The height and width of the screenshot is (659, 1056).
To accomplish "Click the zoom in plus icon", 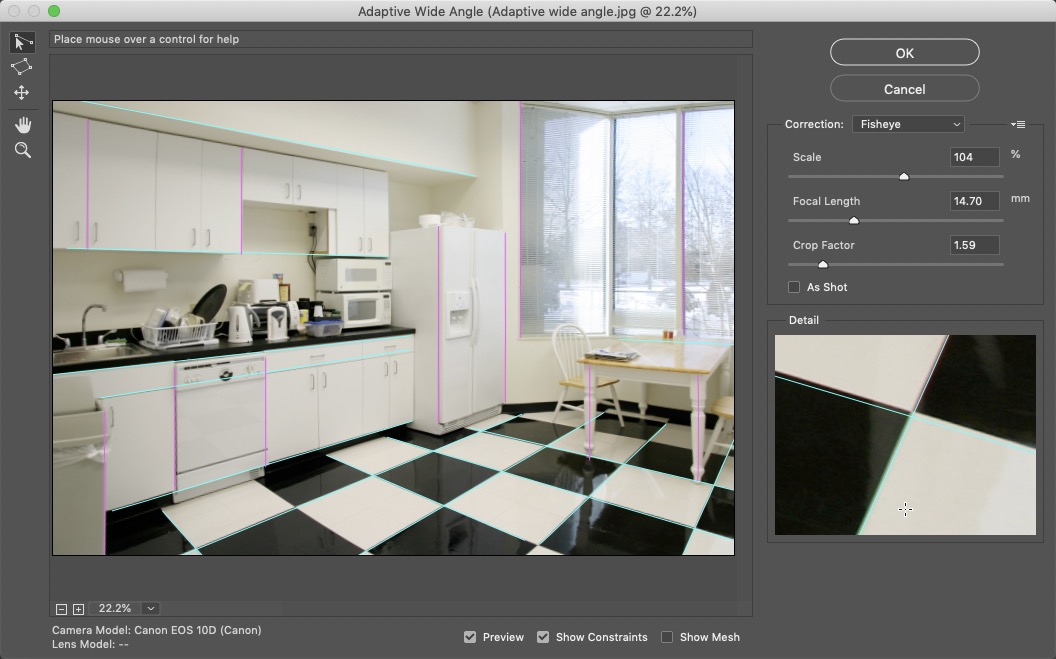I will (x=78, y=609).
